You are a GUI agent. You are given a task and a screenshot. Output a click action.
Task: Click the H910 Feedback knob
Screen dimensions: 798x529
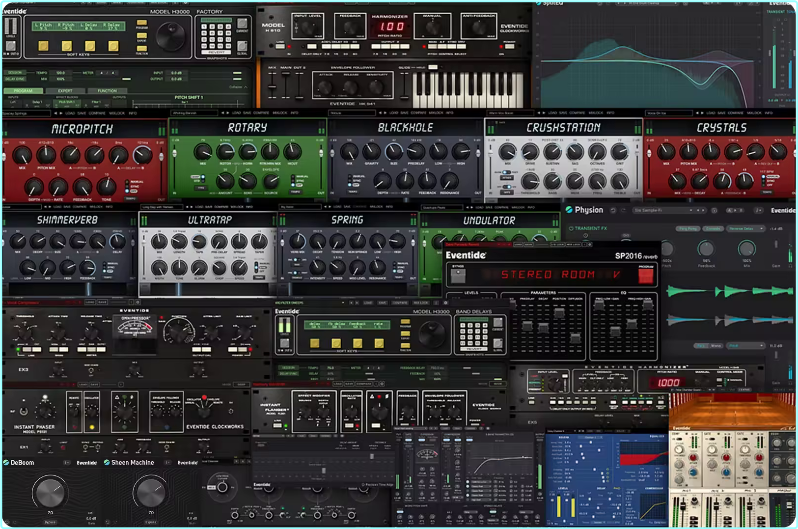pyautogui.click(x=350, y=27)
